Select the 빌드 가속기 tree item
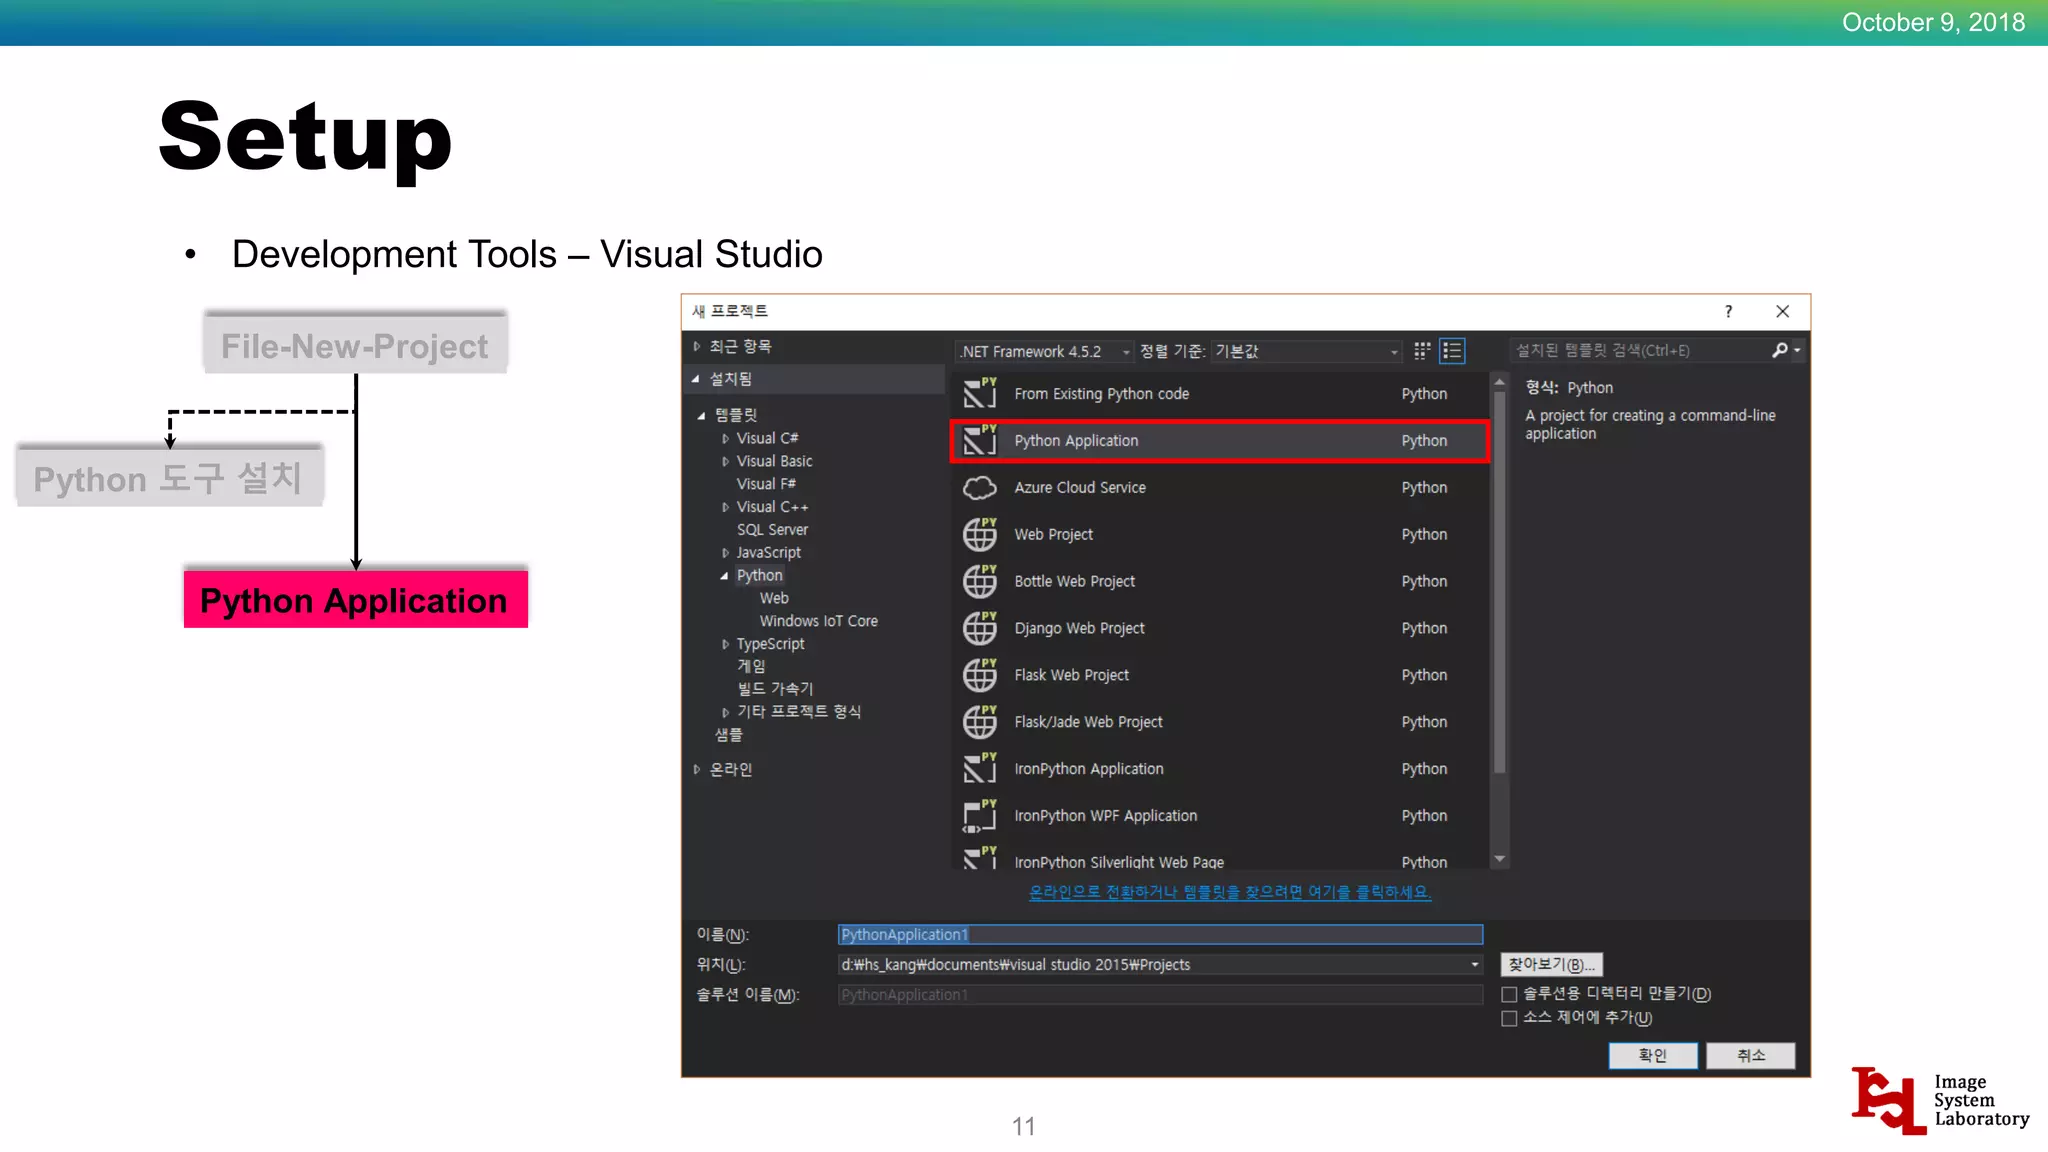Image resolution: width=2048 pixels, height=1152 pixels. (775, 689)
